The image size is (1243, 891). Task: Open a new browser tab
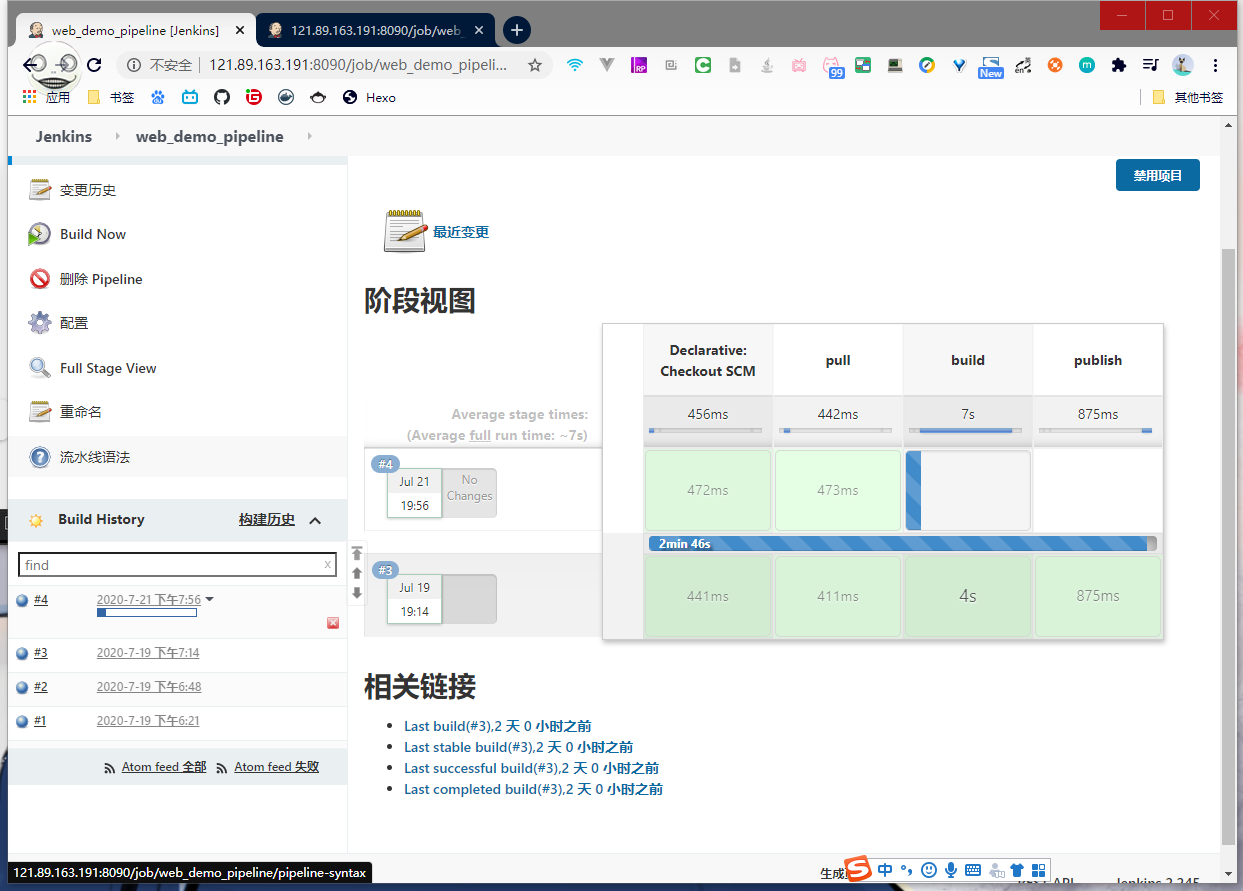point(516,30)
